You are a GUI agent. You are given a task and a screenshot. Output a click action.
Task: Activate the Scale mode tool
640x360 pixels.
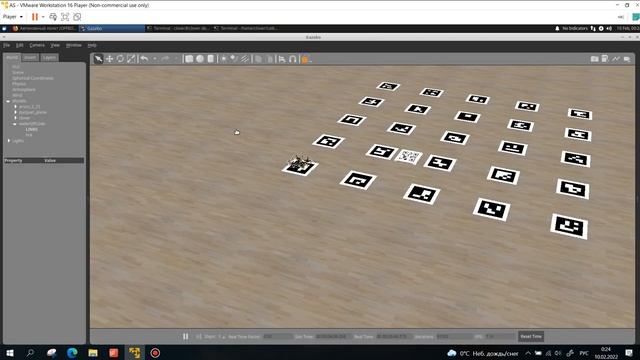[x=131, y=59]
